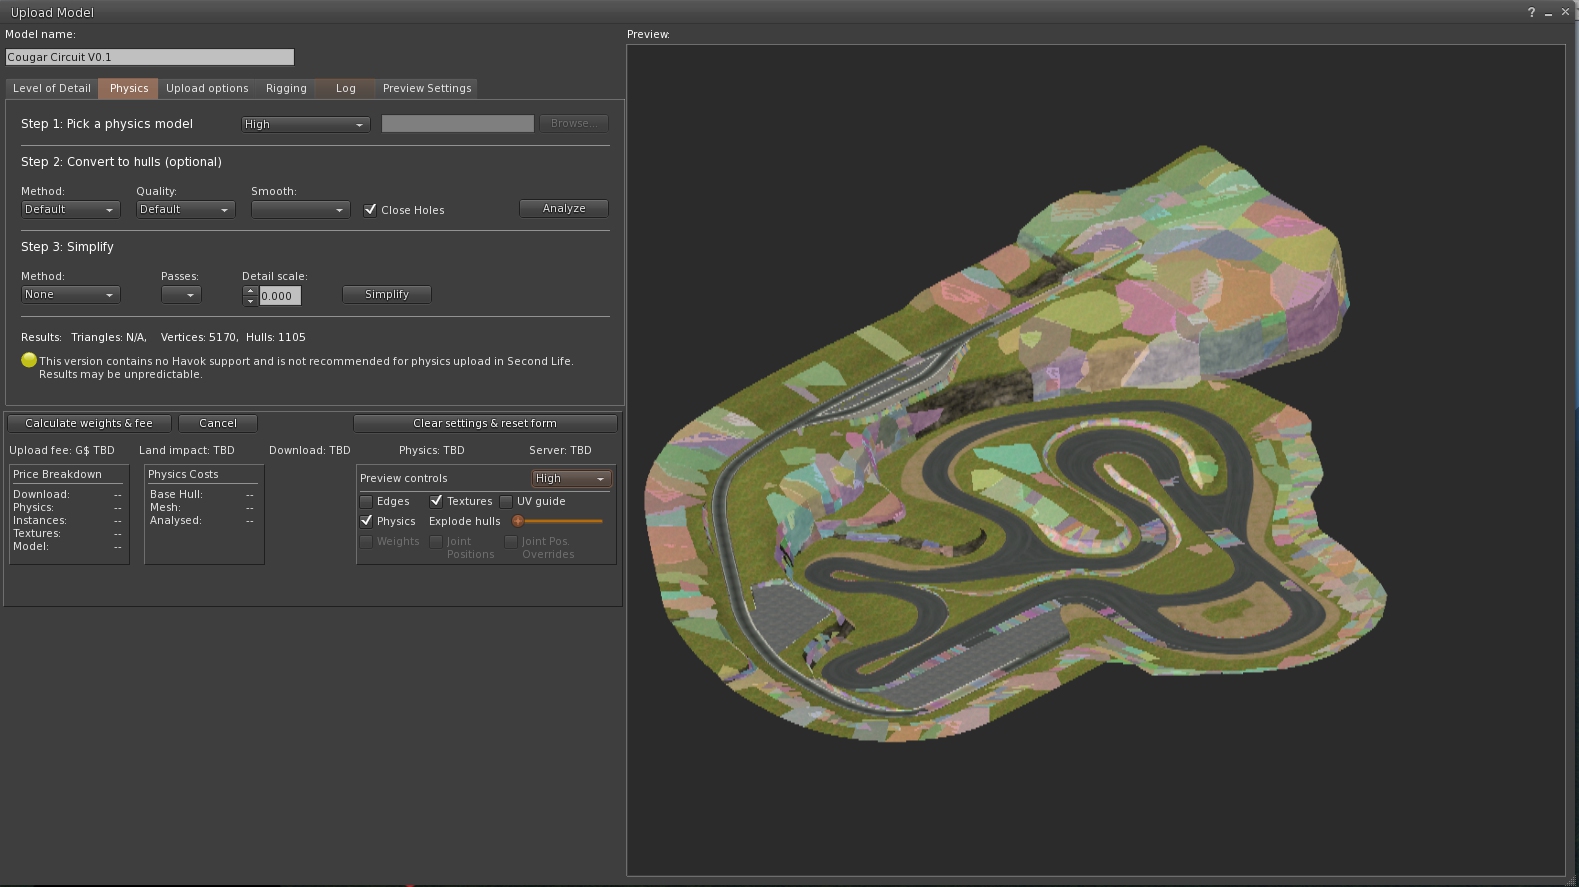Open the physics model High dropdown
Screen dimensions: 1579x887
(306, 124)
